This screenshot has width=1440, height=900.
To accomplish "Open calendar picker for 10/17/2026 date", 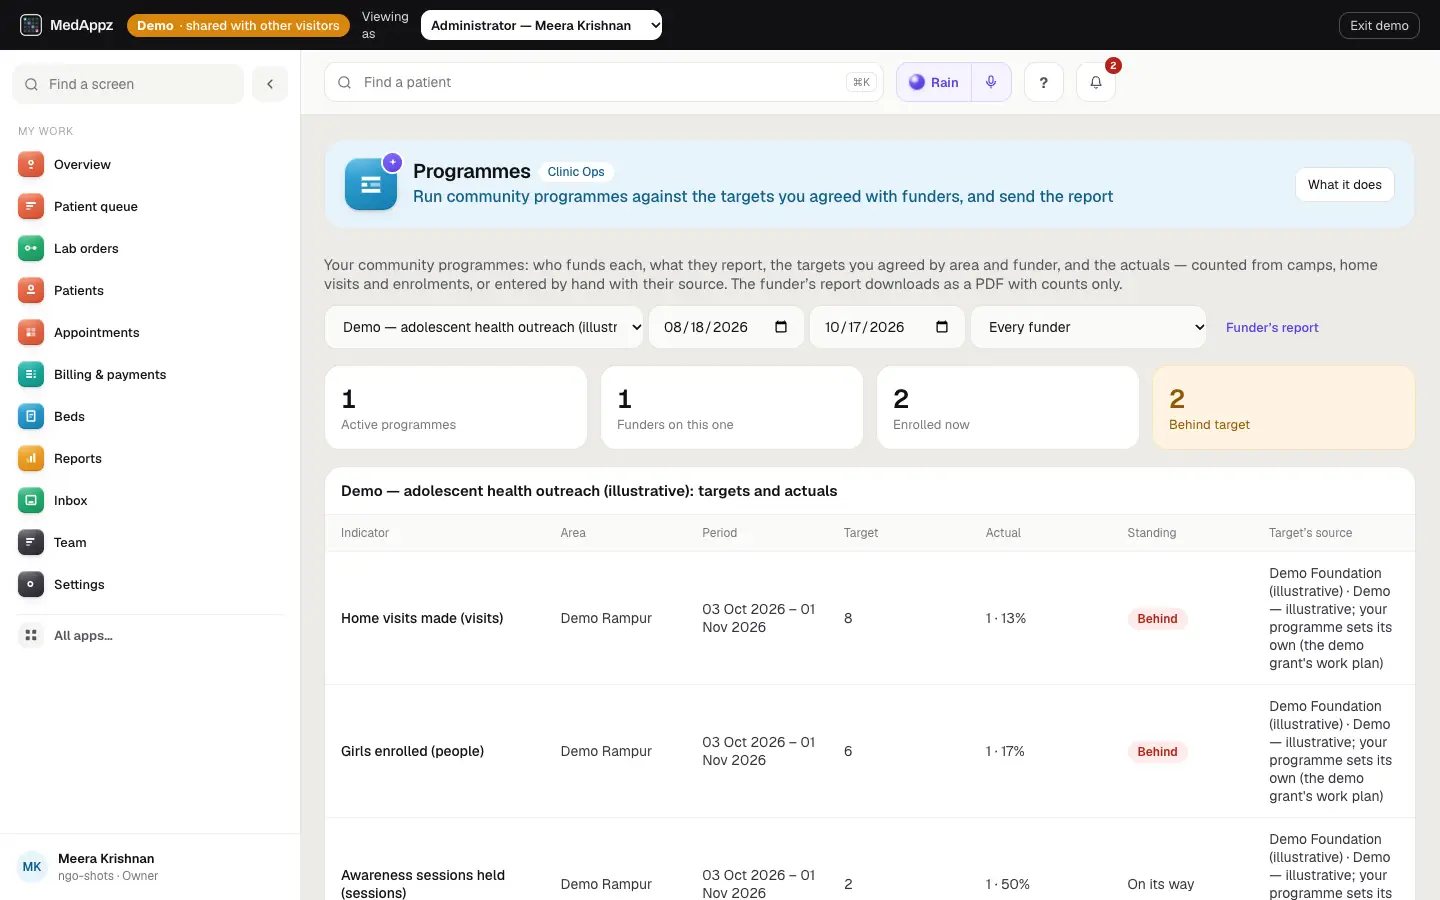I will pos(941,327).
